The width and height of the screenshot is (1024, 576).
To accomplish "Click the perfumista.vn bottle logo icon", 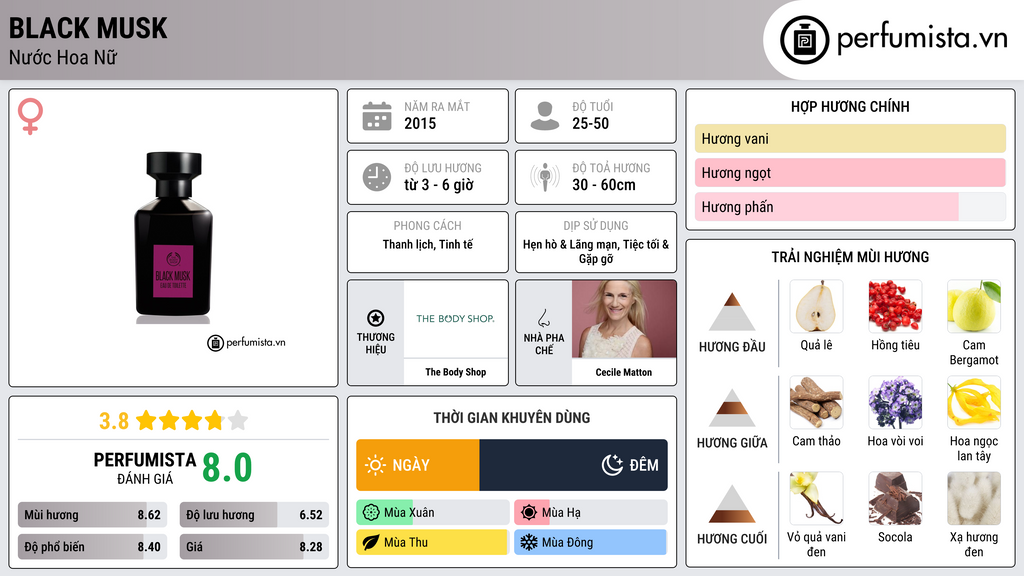I will click(x=805, y=40).
